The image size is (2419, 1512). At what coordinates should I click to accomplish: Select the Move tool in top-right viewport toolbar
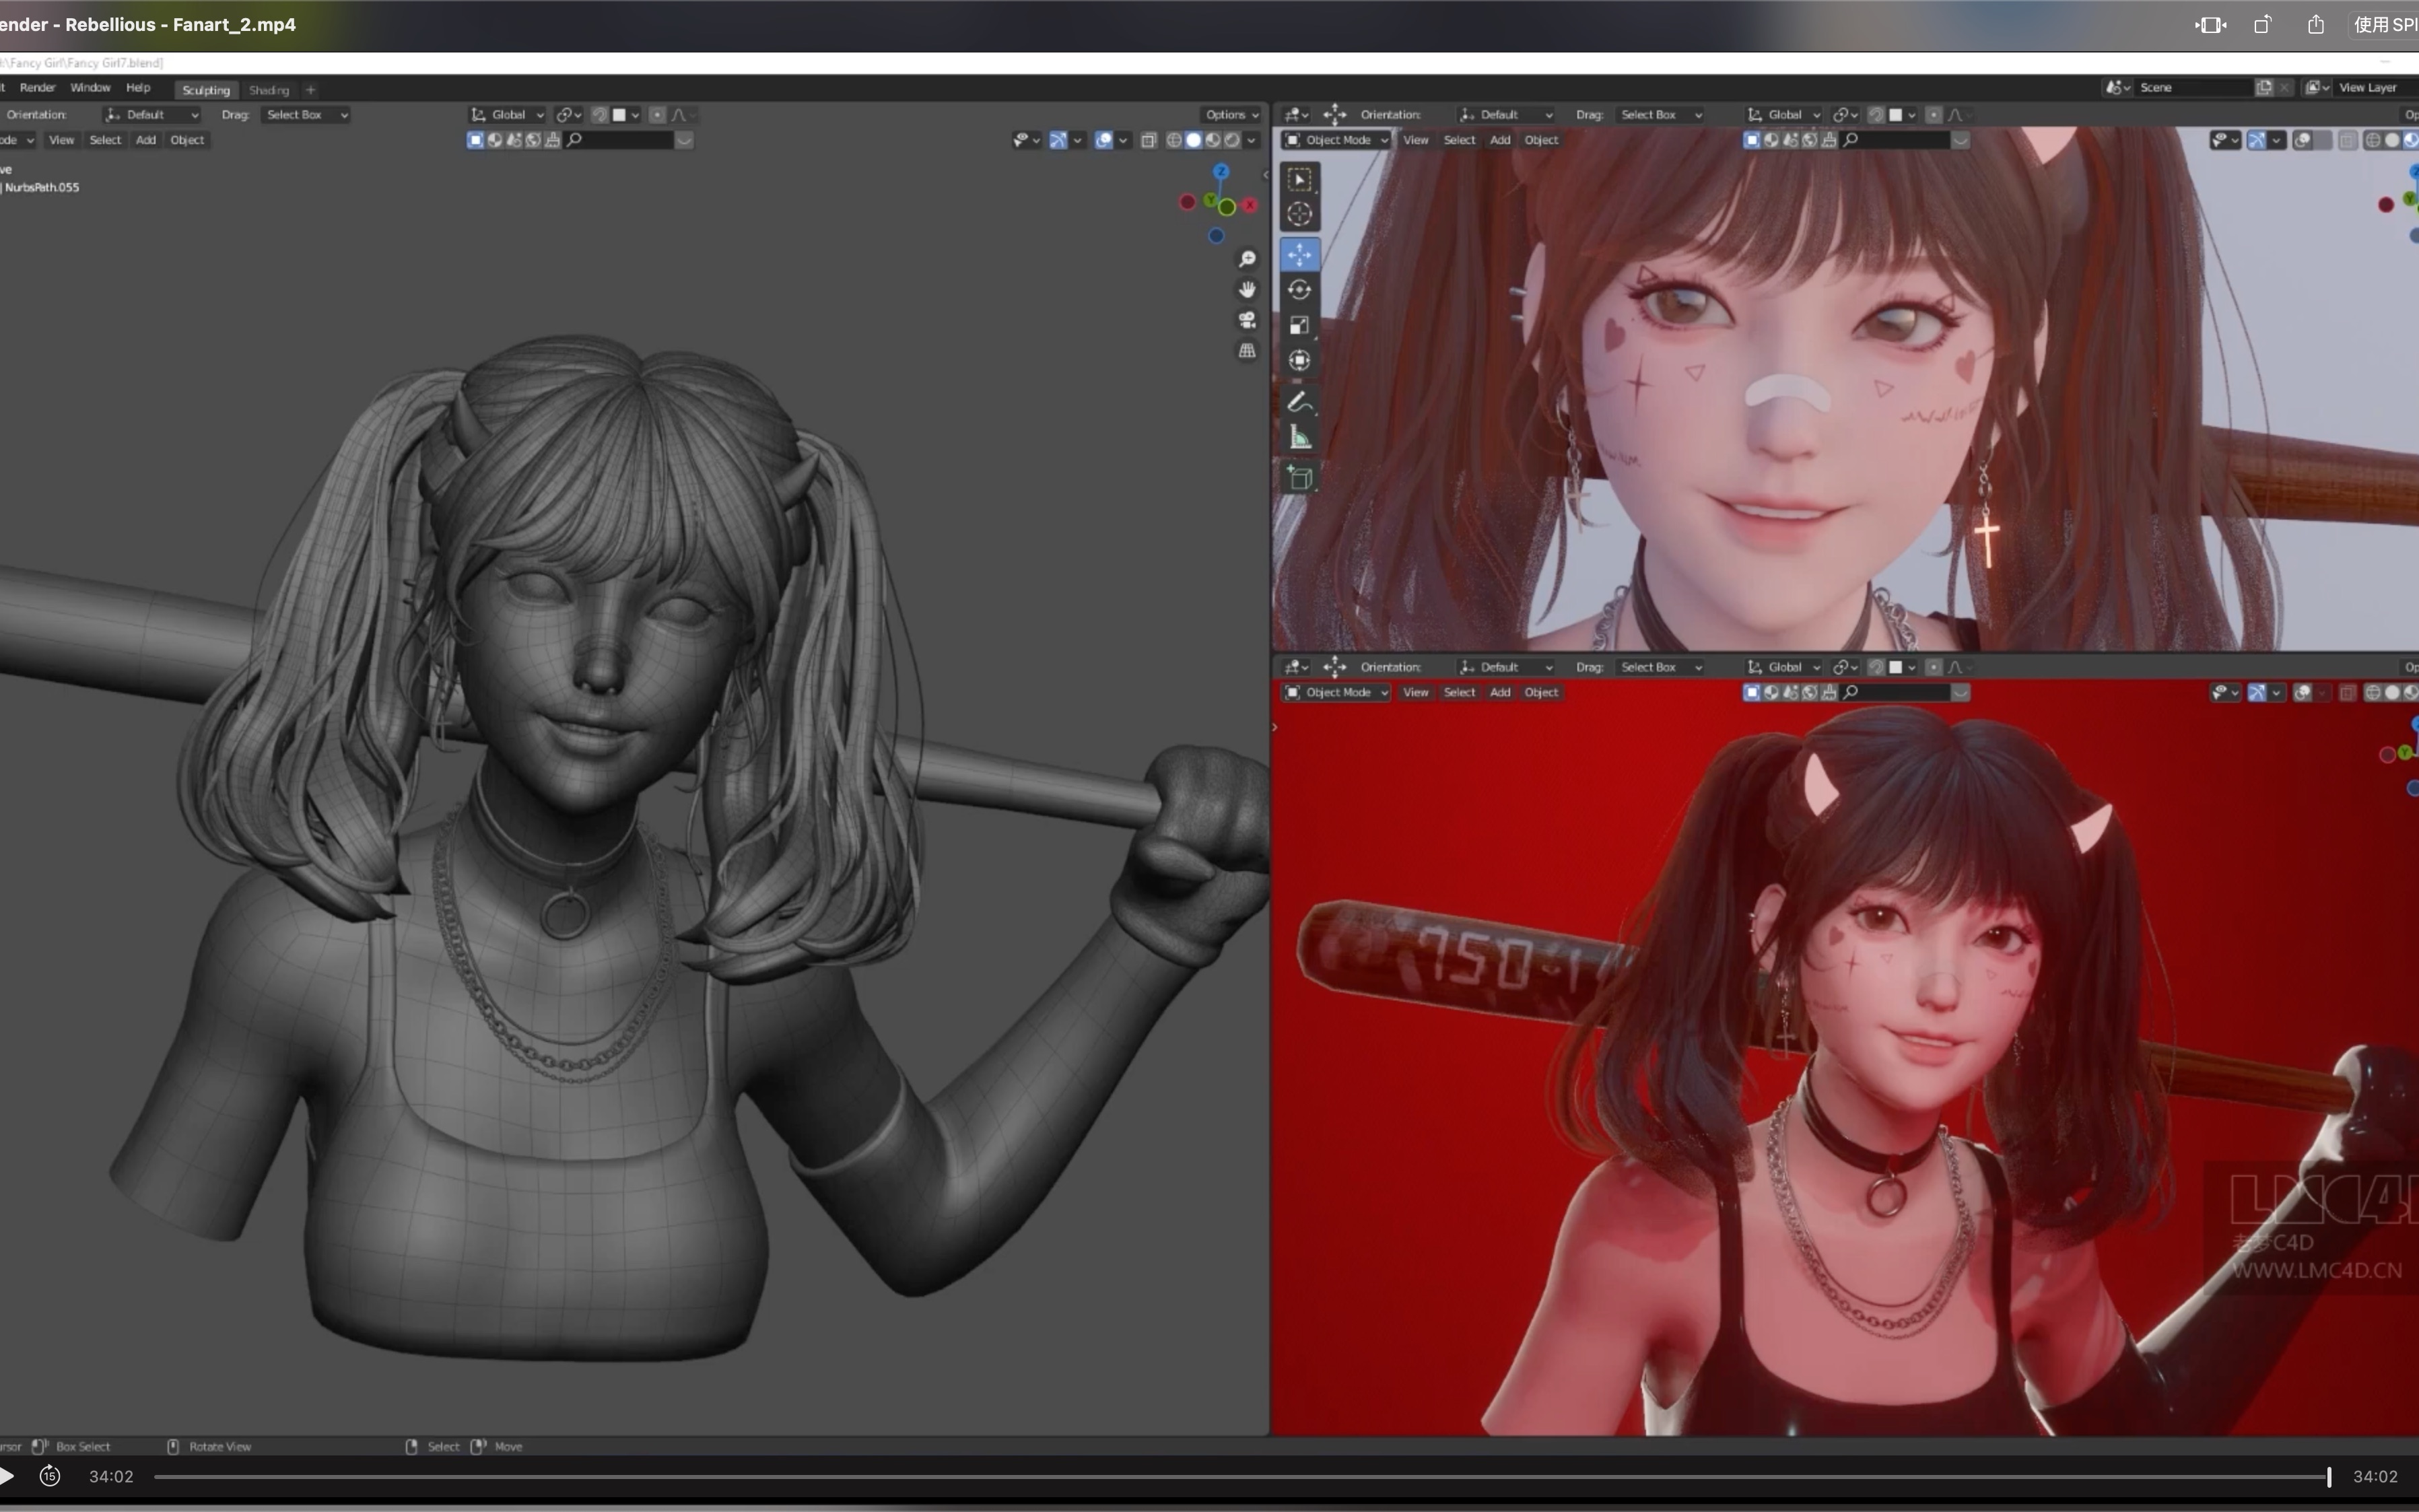pyautogui.click(x=1299, y=255)
